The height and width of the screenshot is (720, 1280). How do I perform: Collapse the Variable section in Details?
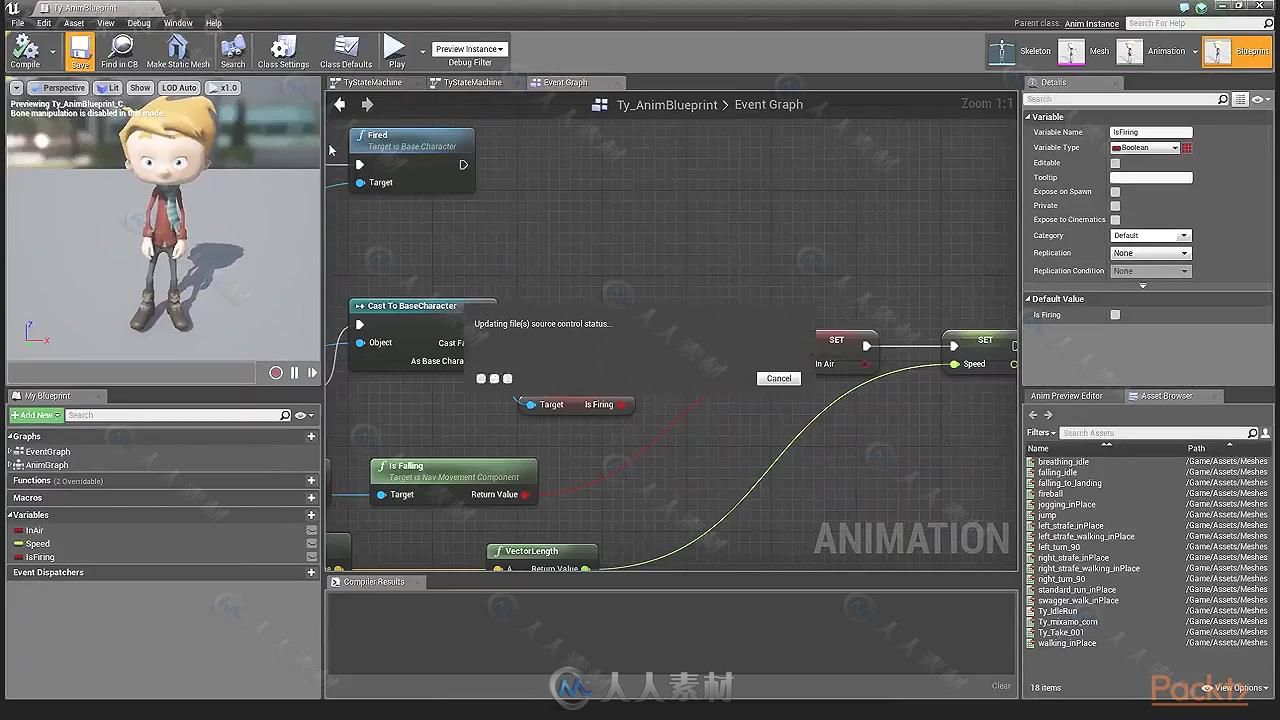1027,117
